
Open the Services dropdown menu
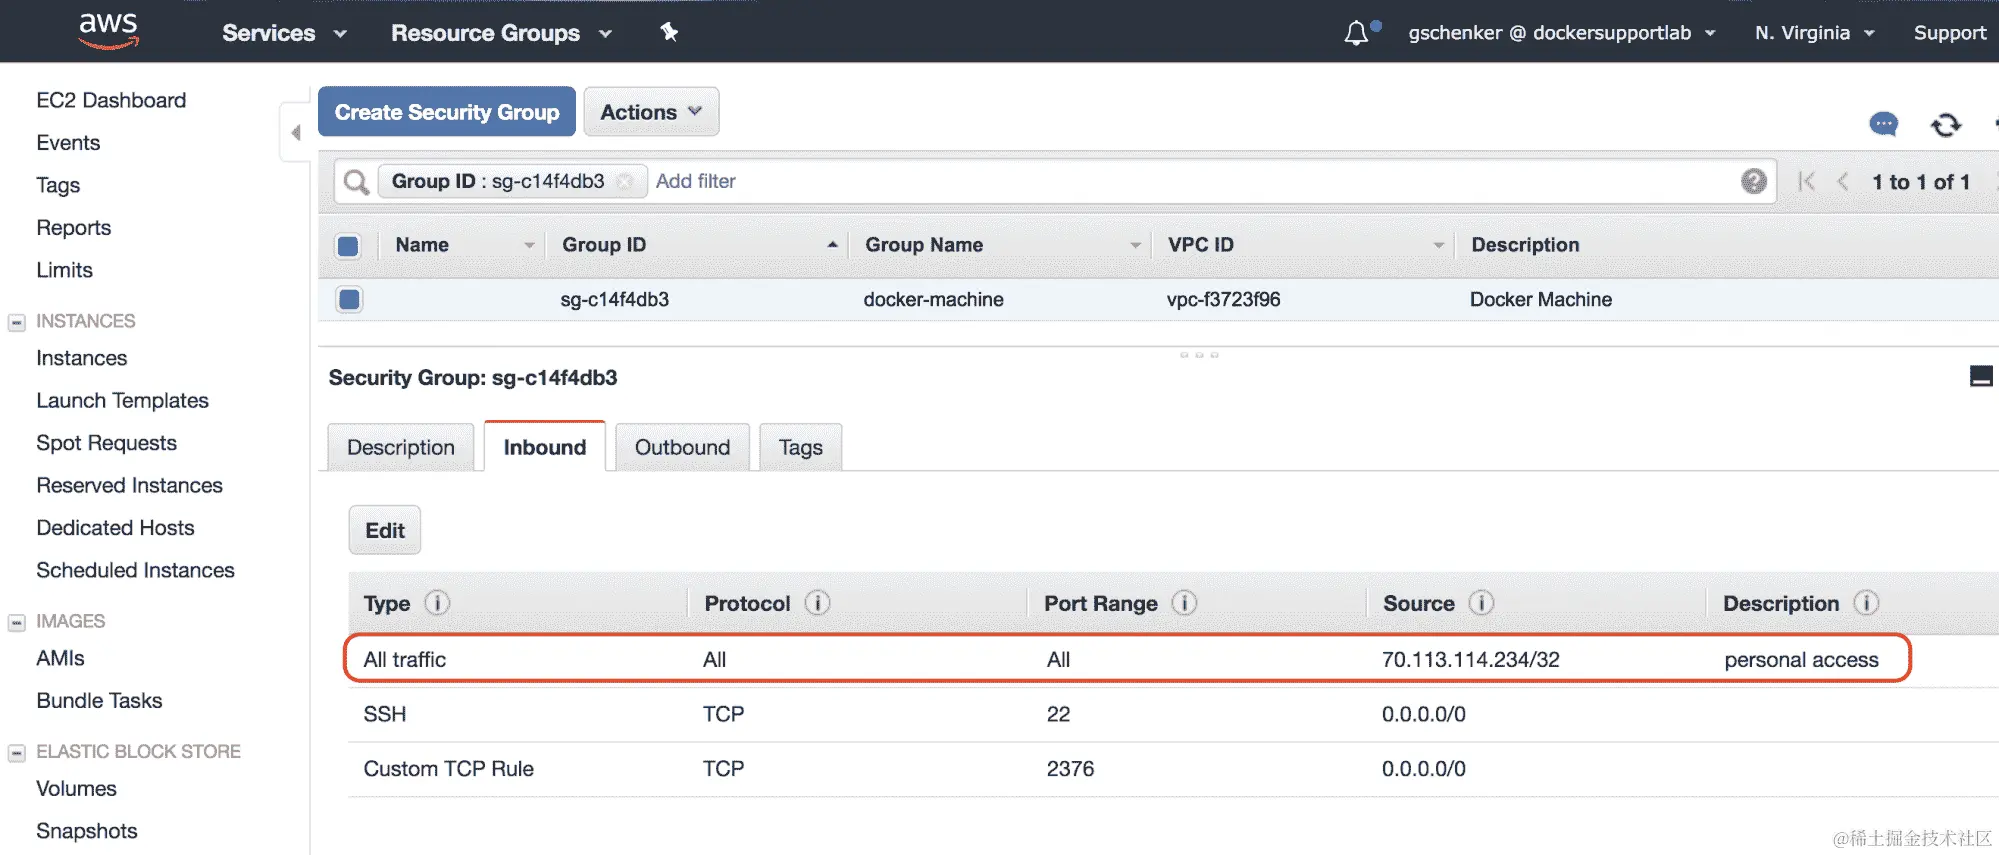click(284, 33)
